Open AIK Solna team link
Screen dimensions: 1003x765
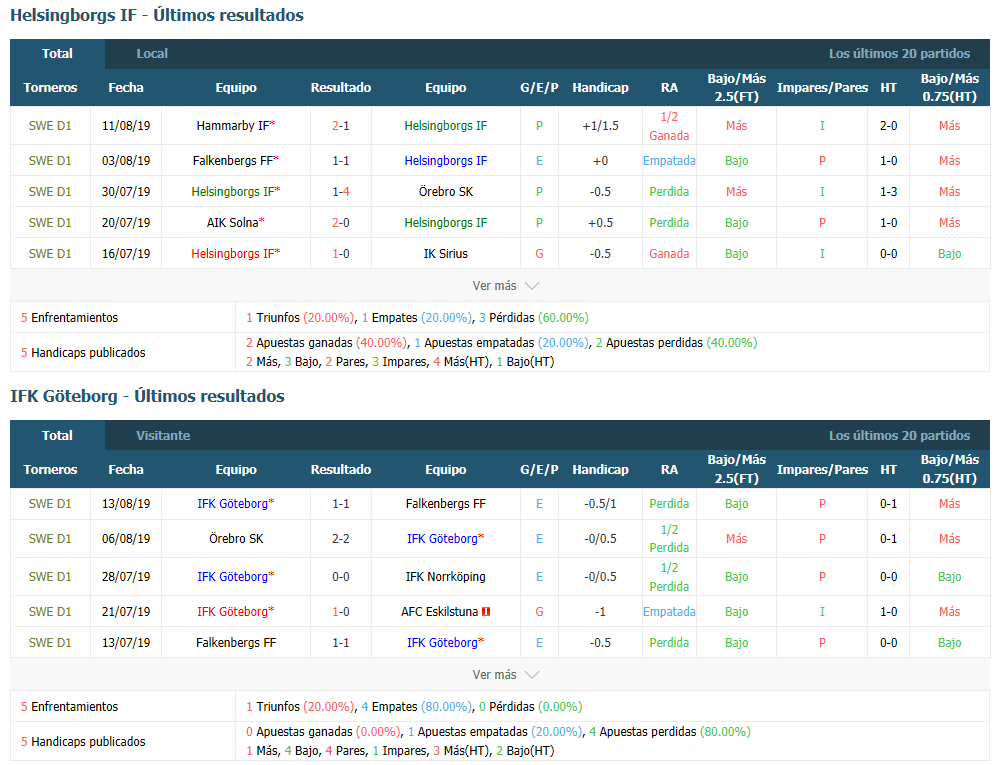pyautogui.click(x=232, y=223)
